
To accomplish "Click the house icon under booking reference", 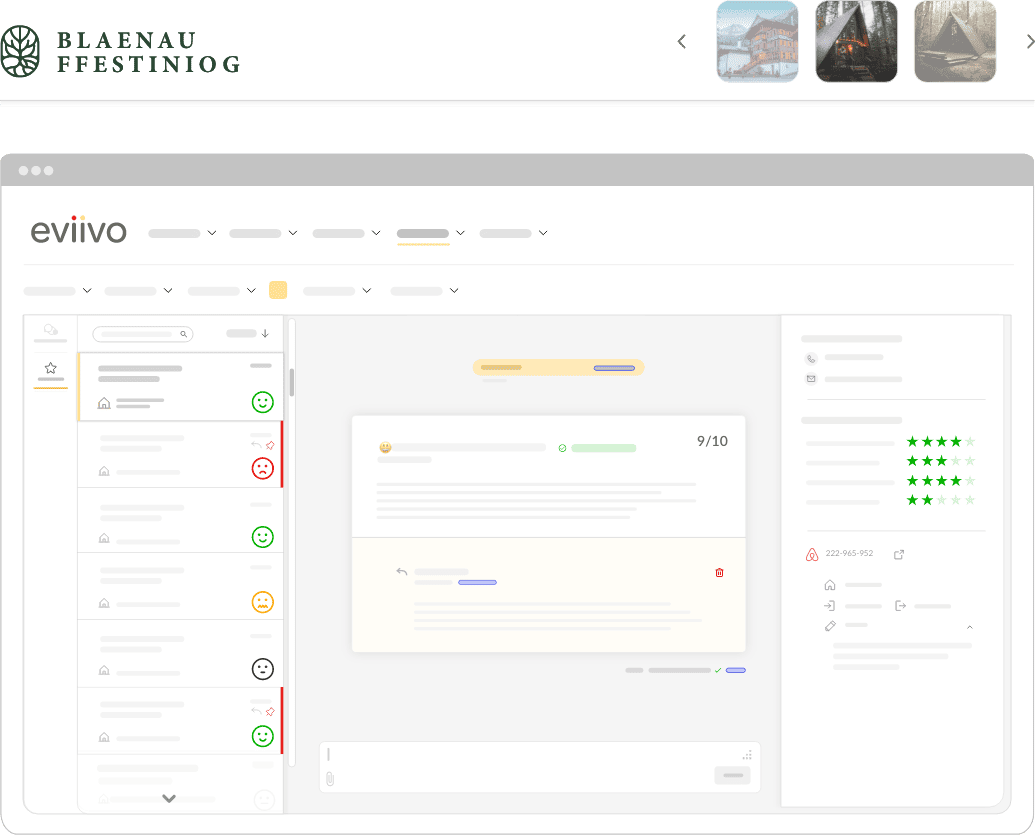I will coord(830,585).
